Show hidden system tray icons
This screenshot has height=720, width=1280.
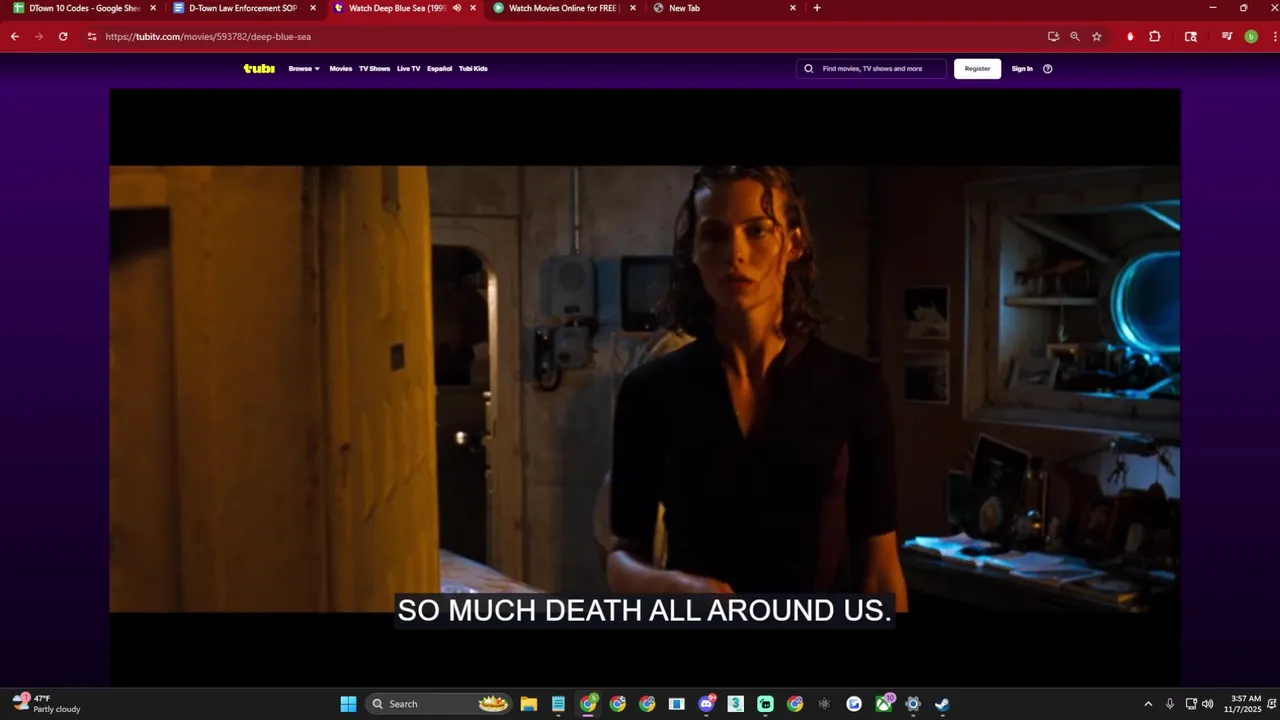1148,704
